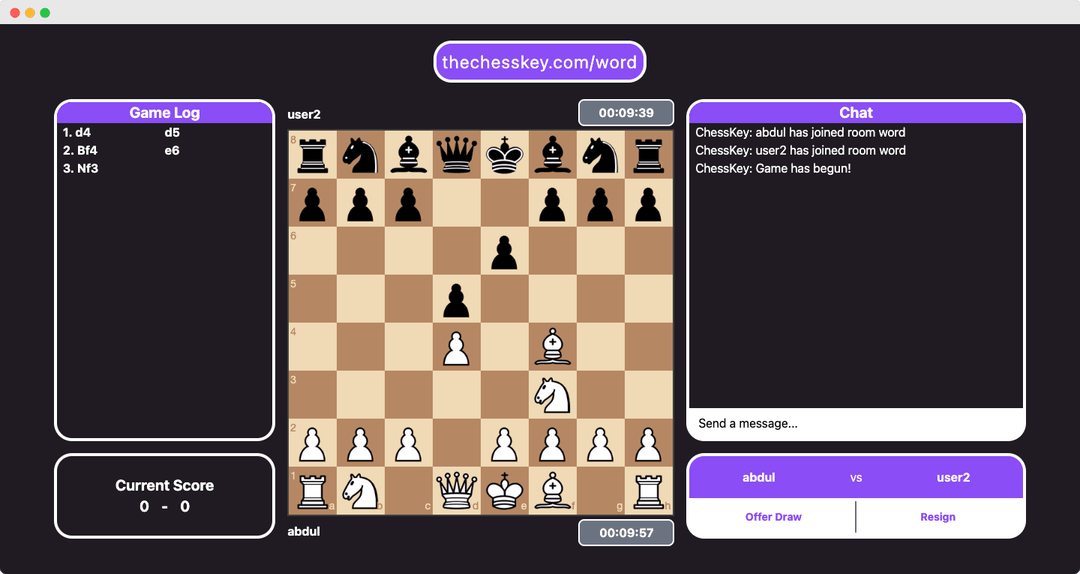Resign the current game

(938, 517)
